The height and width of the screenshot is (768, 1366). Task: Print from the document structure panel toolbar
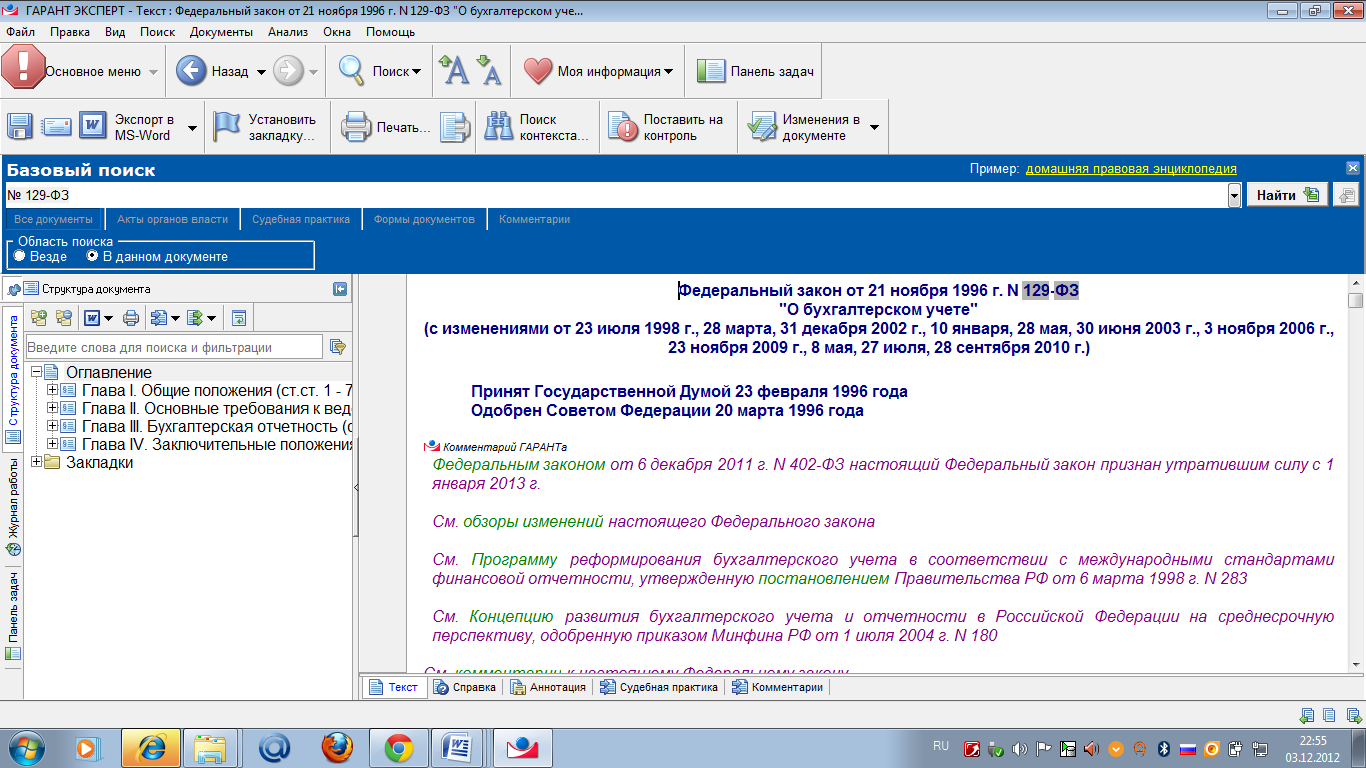(x=131, y=318)
